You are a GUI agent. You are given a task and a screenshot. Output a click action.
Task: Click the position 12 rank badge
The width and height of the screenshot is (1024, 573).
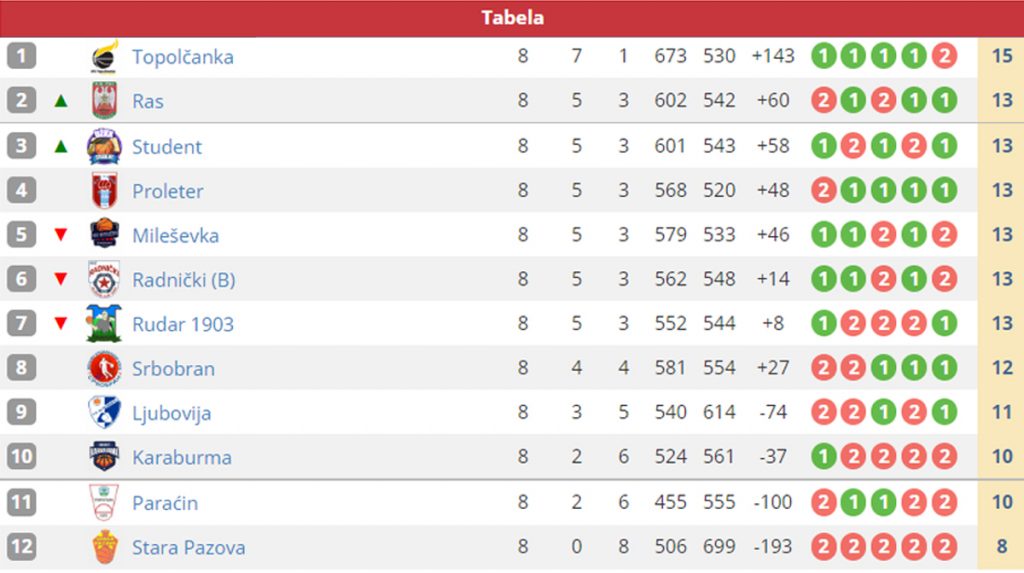click(21, 547)
